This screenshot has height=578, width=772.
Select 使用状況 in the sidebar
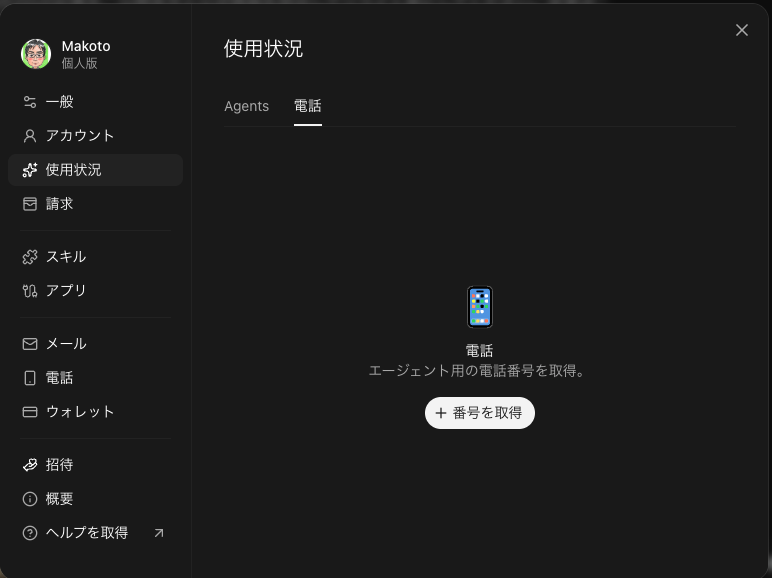coord(96,170)
